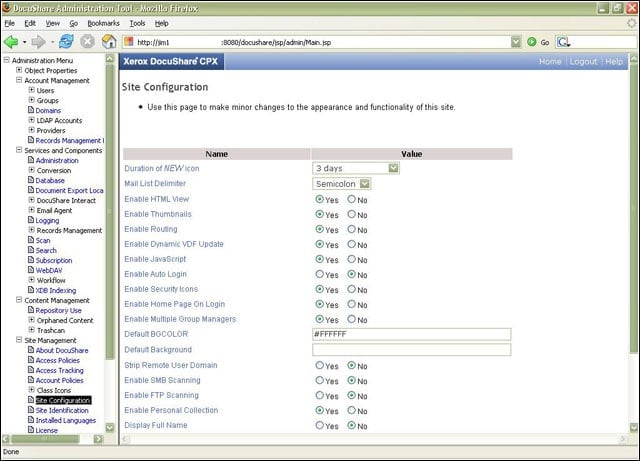The height and width of the screenshot is (461, 640).
Task: Click the page icon beside Database
Action: (31, 180)
